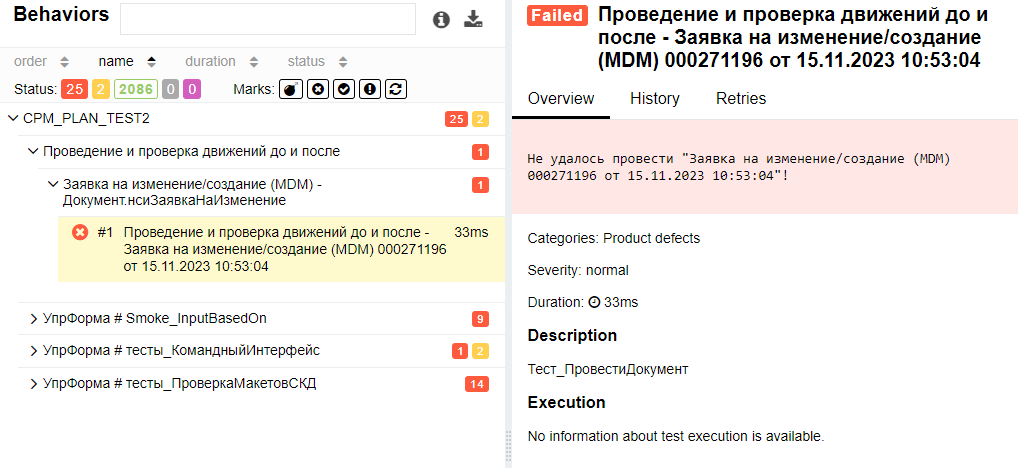1018x468 pixels.
Task: Toggle broken status filter showing 2
Action: pos(101,89)
